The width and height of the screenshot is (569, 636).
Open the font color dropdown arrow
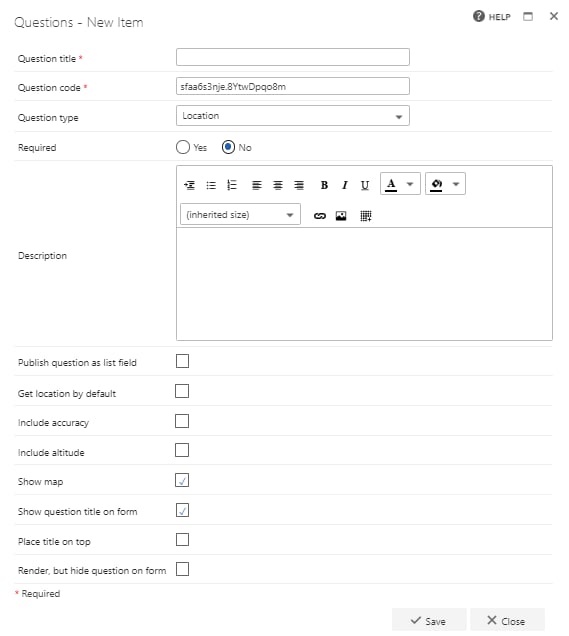coord(410,184)
